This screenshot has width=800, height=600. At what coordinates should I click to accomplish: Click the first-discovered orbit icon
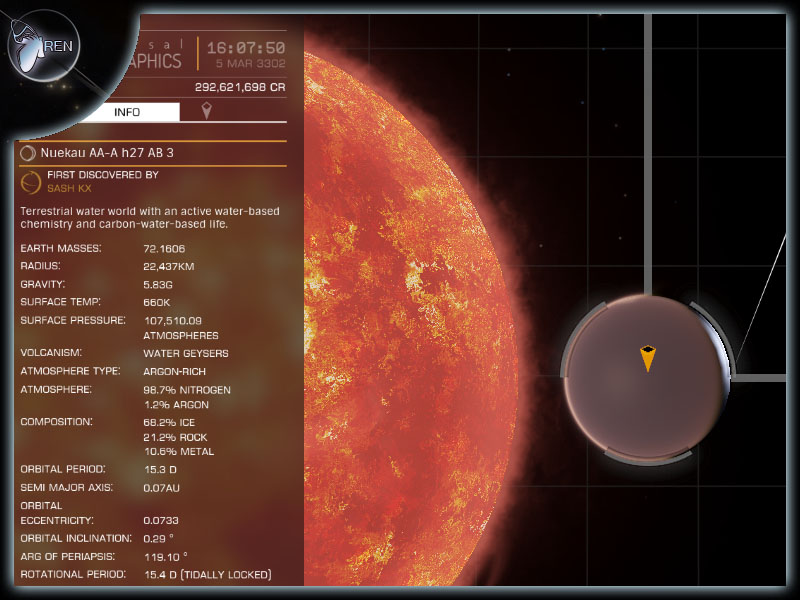coord(31,183)
